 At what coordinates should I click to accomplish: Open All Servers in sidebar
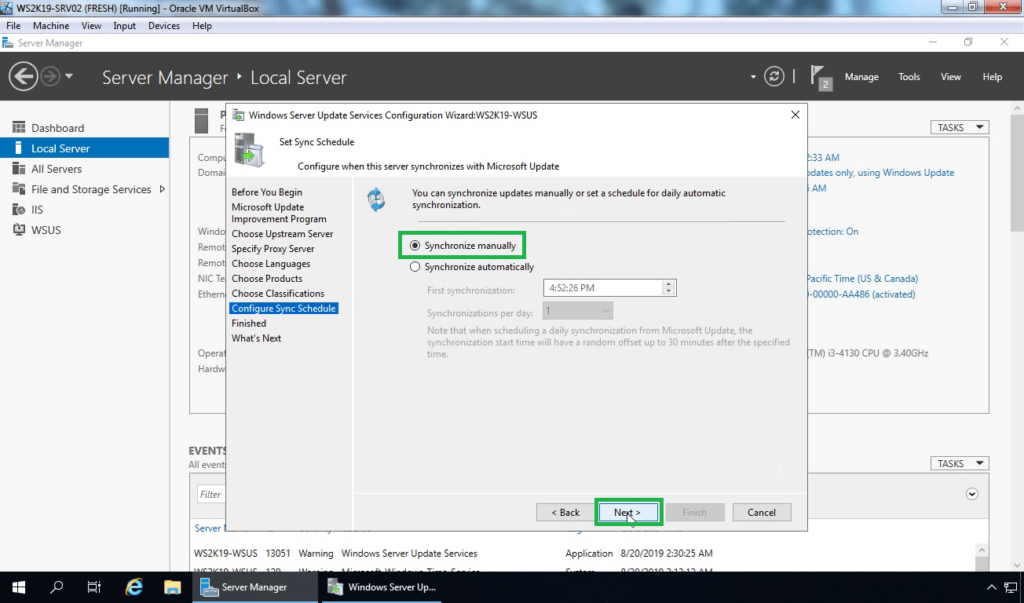pos(56,169)
